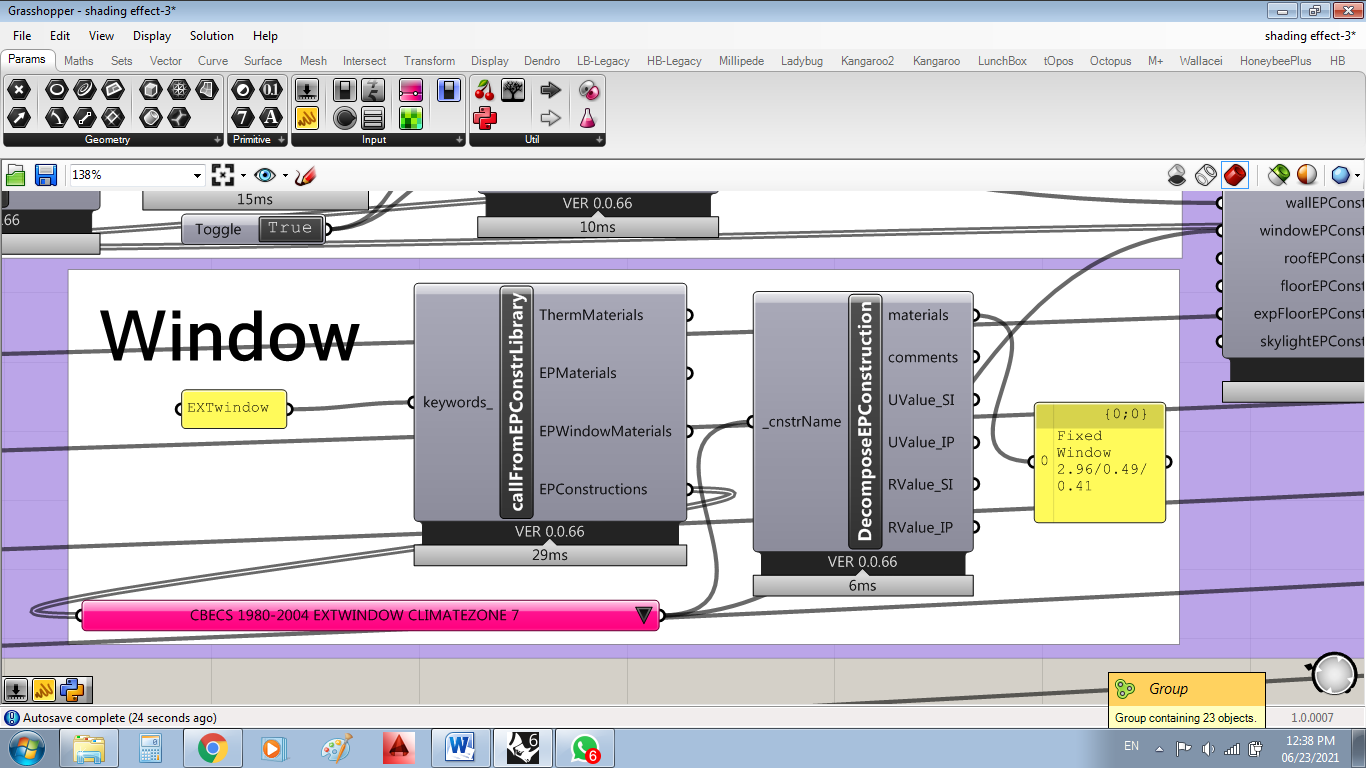Screen dimensions: 1366x768
Task: Expand the Primitive panel dropdown bar
Action: click(257, 140)
